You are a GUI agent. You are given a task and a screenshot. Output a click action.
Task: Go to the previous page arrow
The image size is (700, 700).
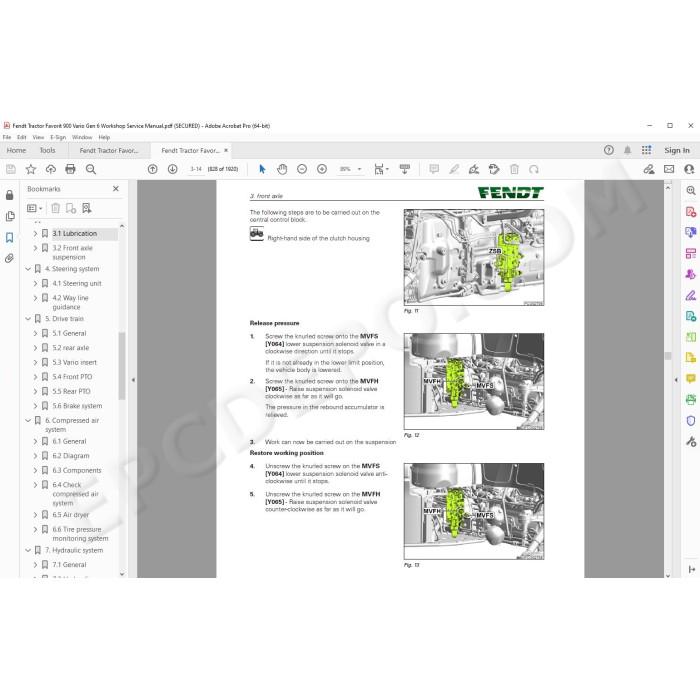[153, 169]
